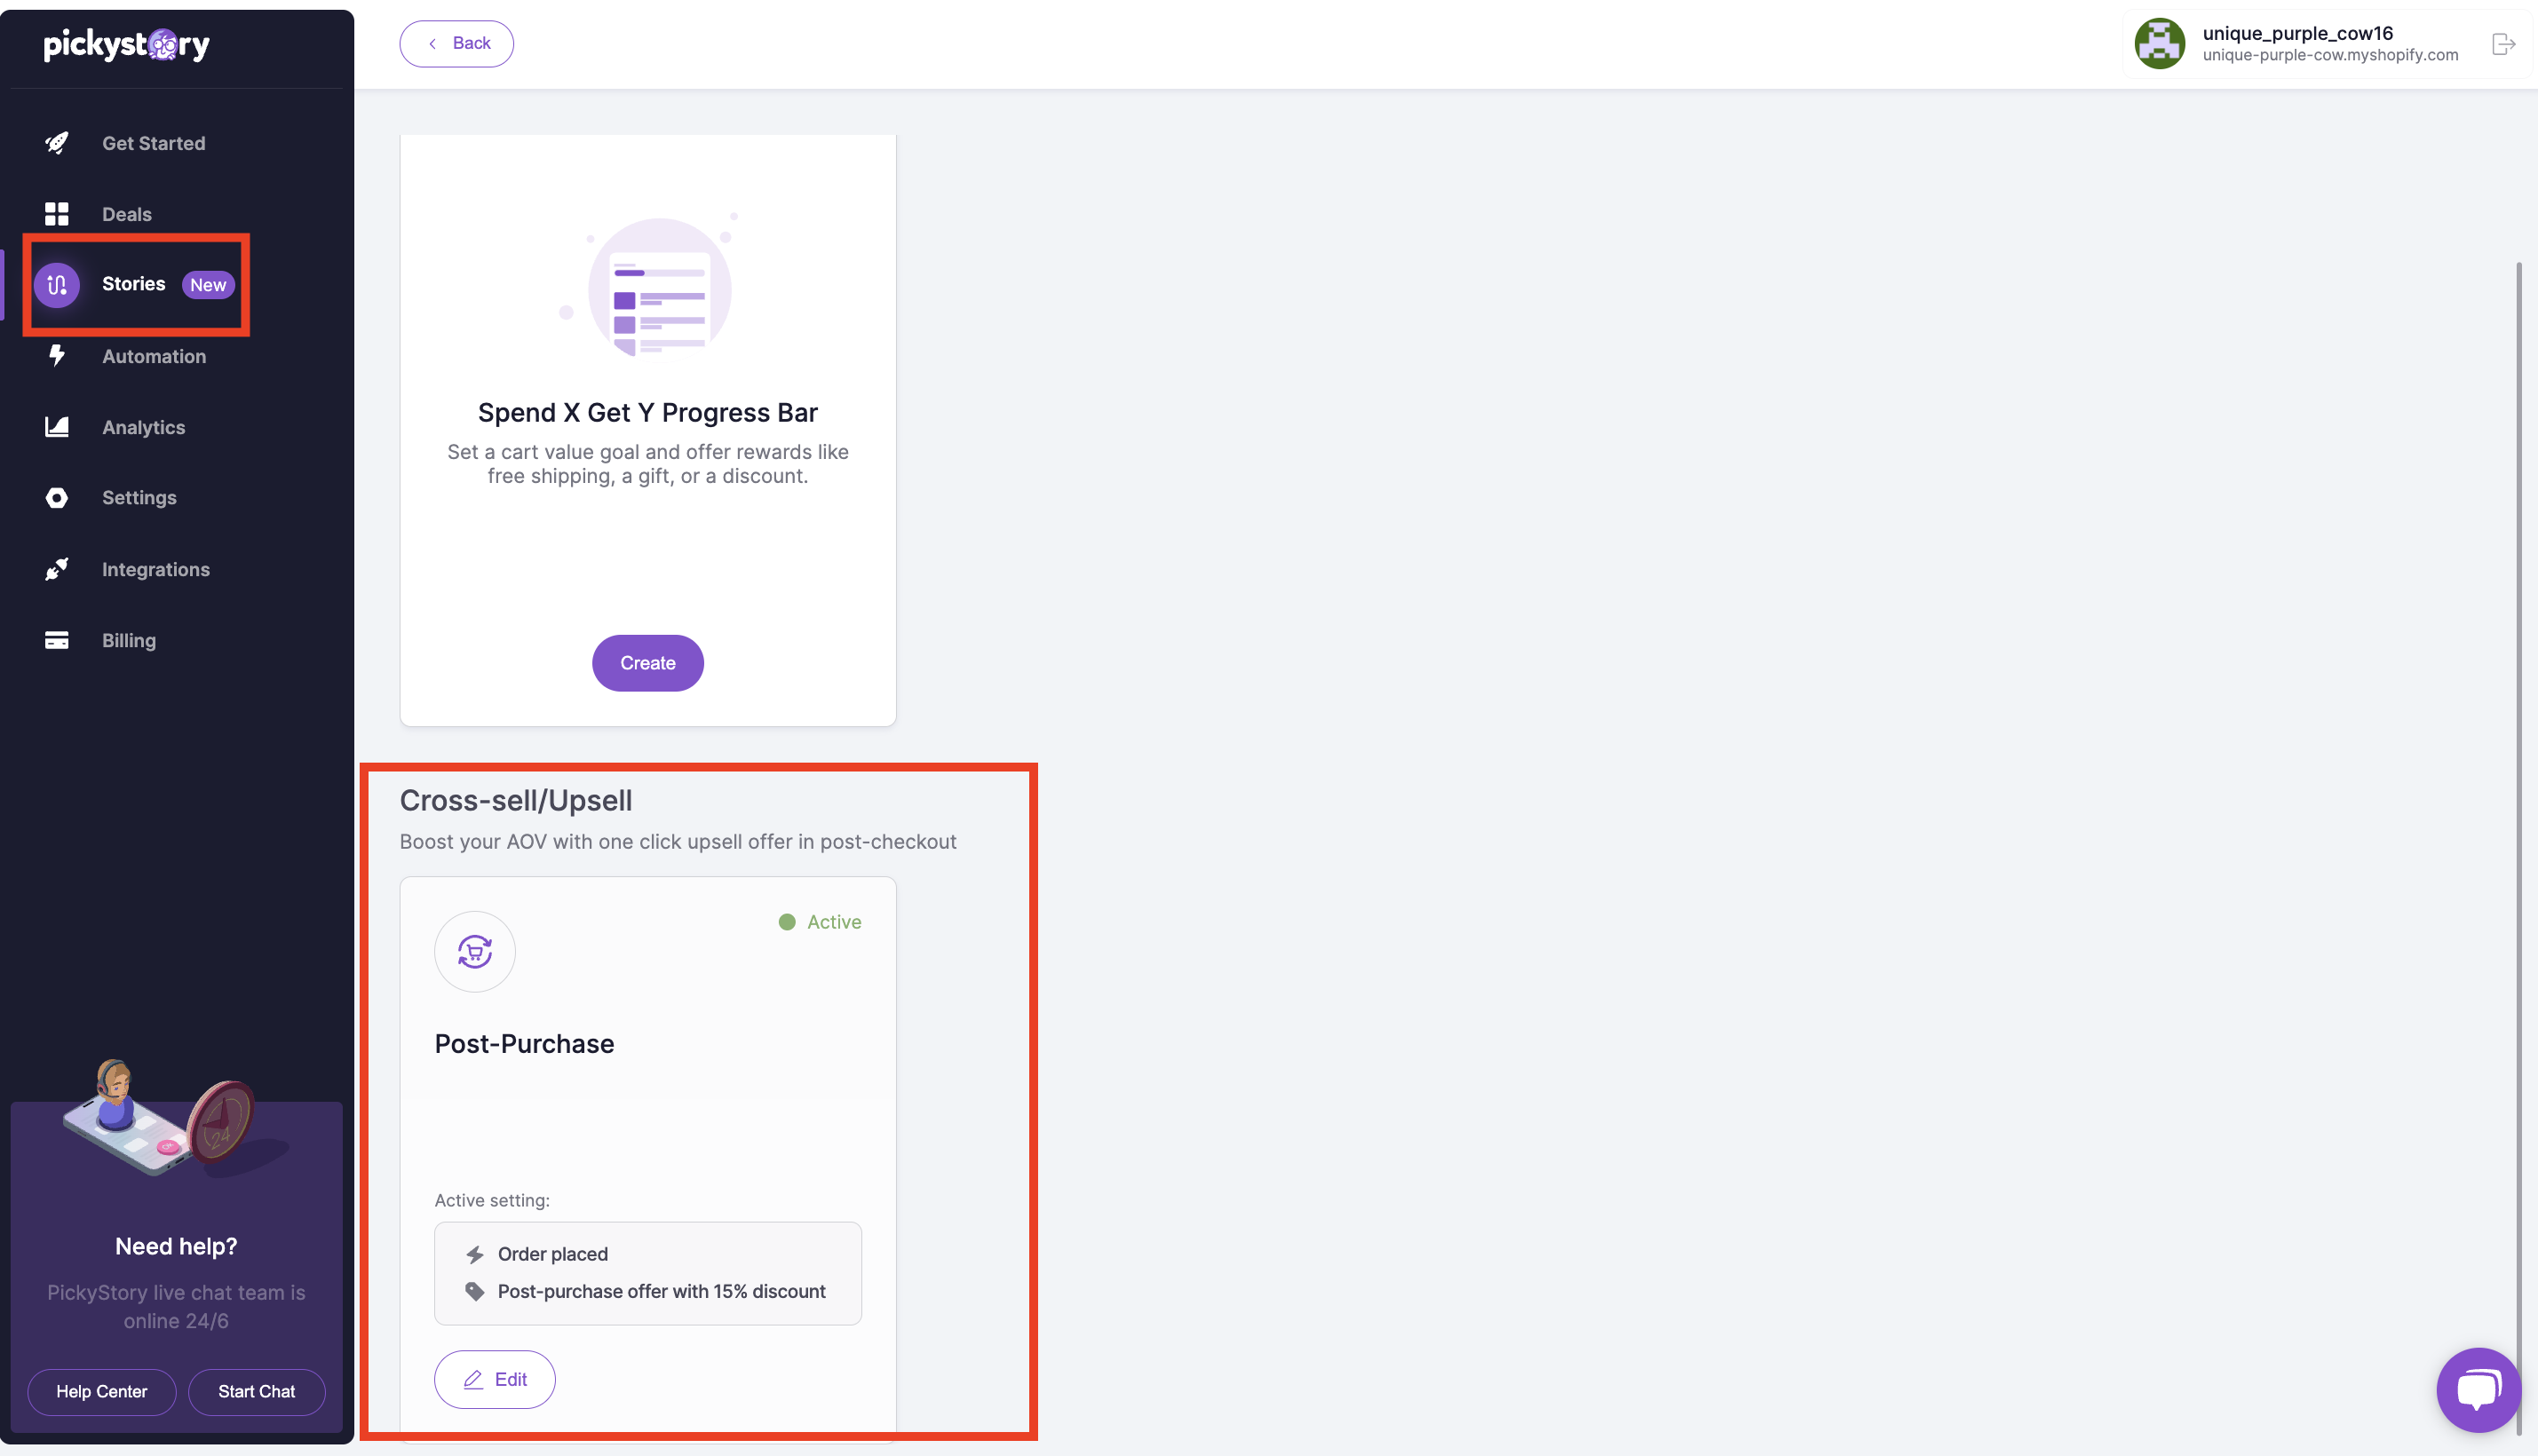2538x1456 pixels.
Task: Click the Need help? heading
Action: 176,1246
